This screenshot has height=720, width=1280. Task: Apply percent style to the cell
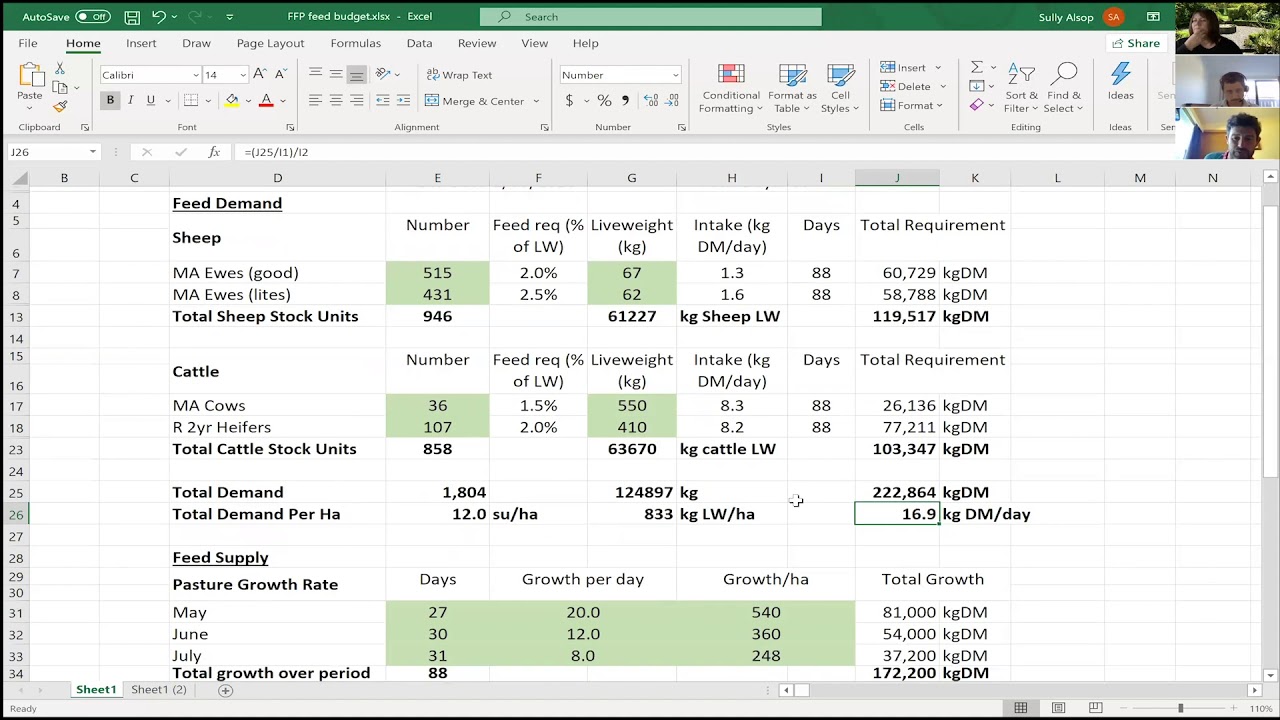click(604, 101)
